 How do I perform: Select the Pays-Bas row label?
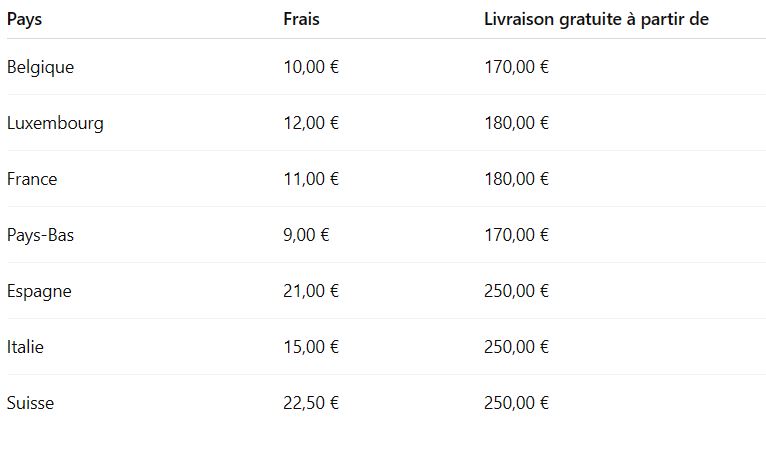[40, 235]
